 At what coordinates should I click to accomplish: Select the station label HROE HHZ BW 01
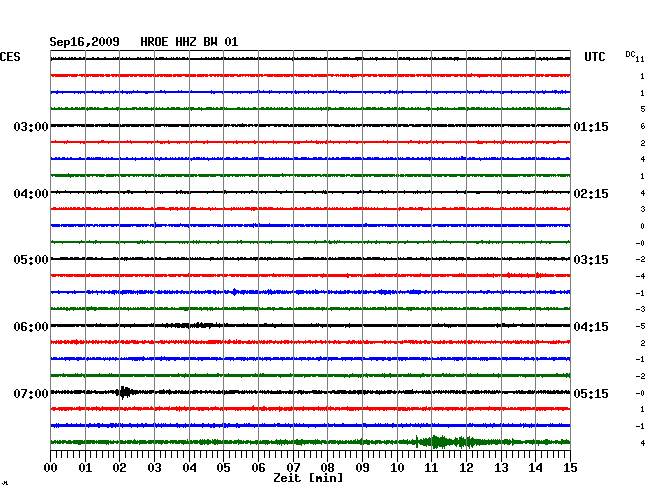tap(189, 42)
